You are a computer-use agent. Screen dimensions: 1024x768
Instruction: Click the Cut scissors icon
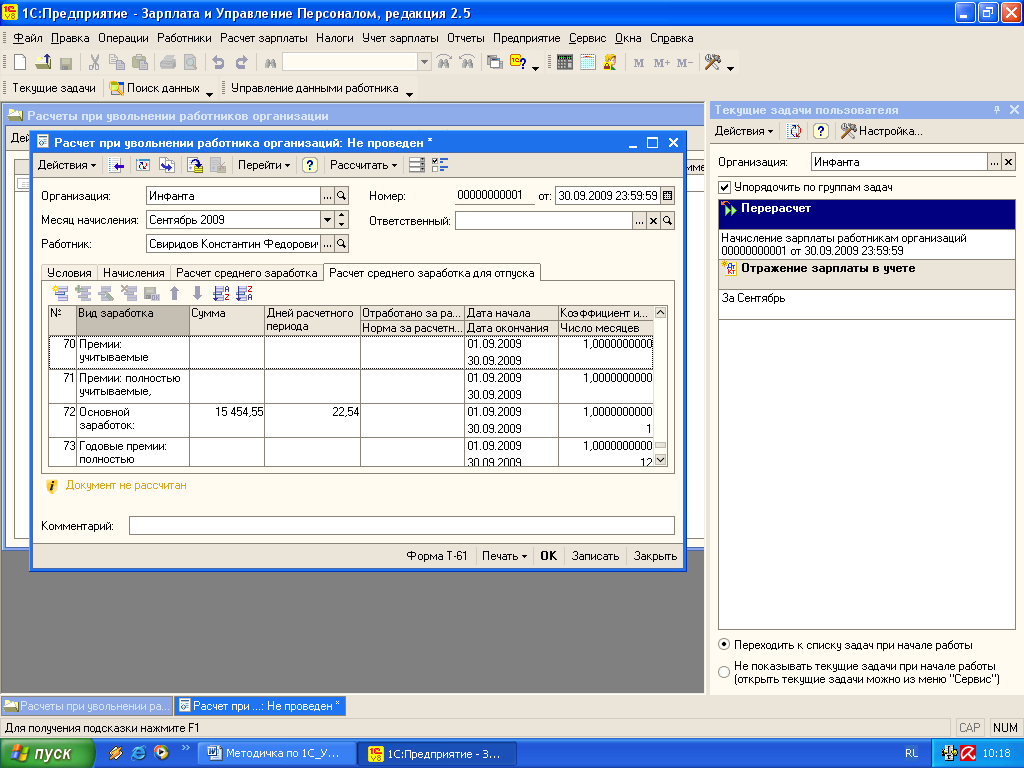tap(94, 63)
